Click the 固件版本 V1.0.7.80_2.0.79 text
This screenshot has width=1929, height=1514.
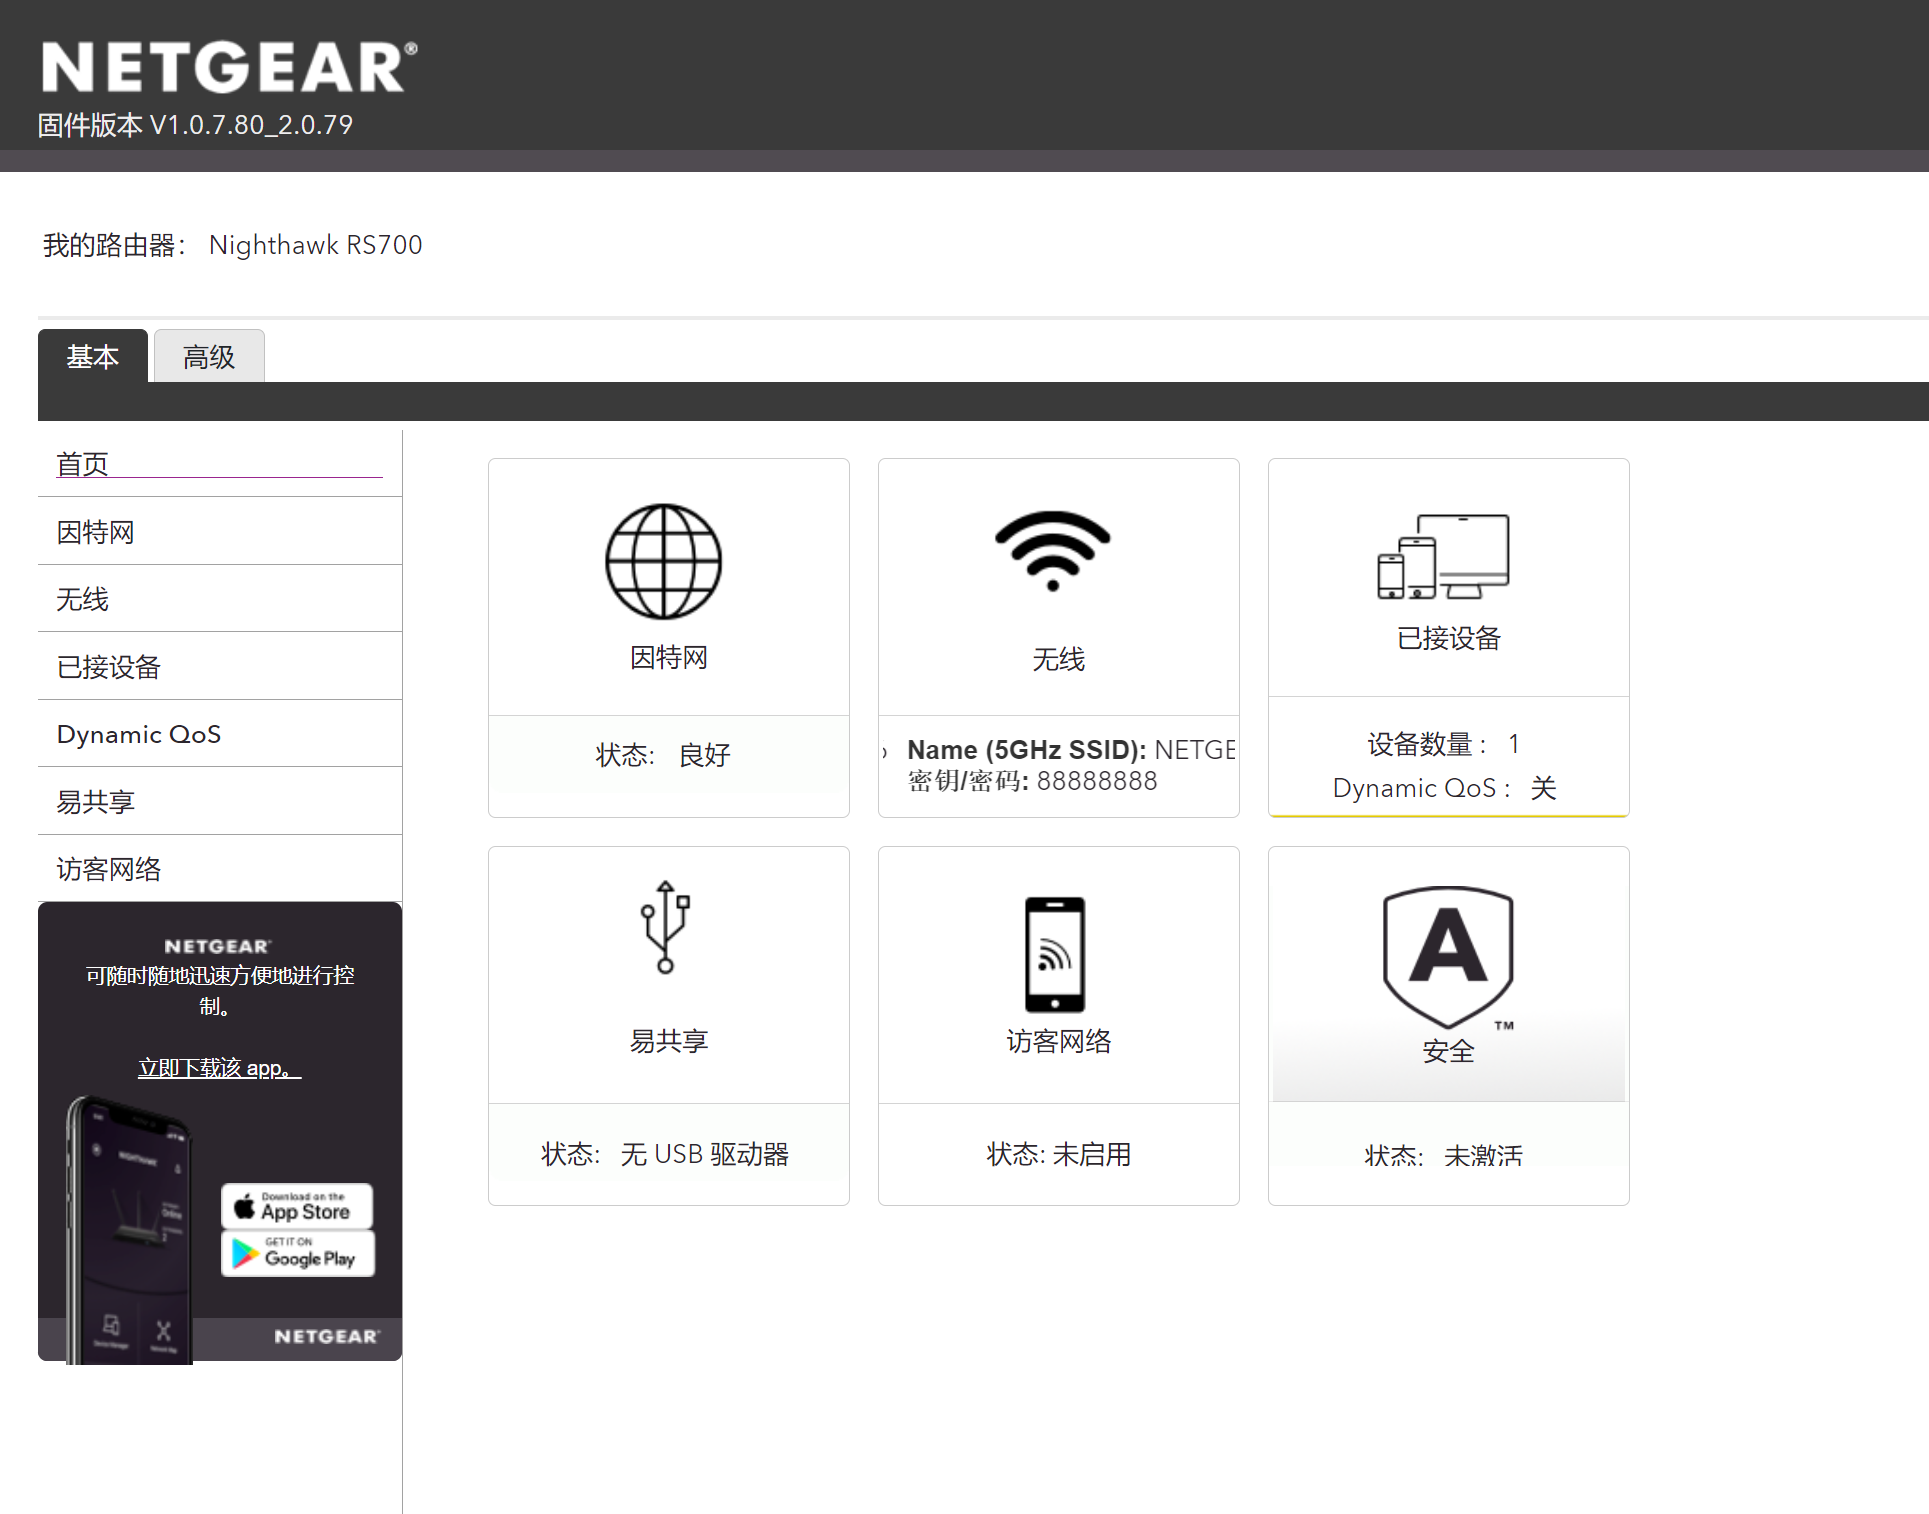195,125
